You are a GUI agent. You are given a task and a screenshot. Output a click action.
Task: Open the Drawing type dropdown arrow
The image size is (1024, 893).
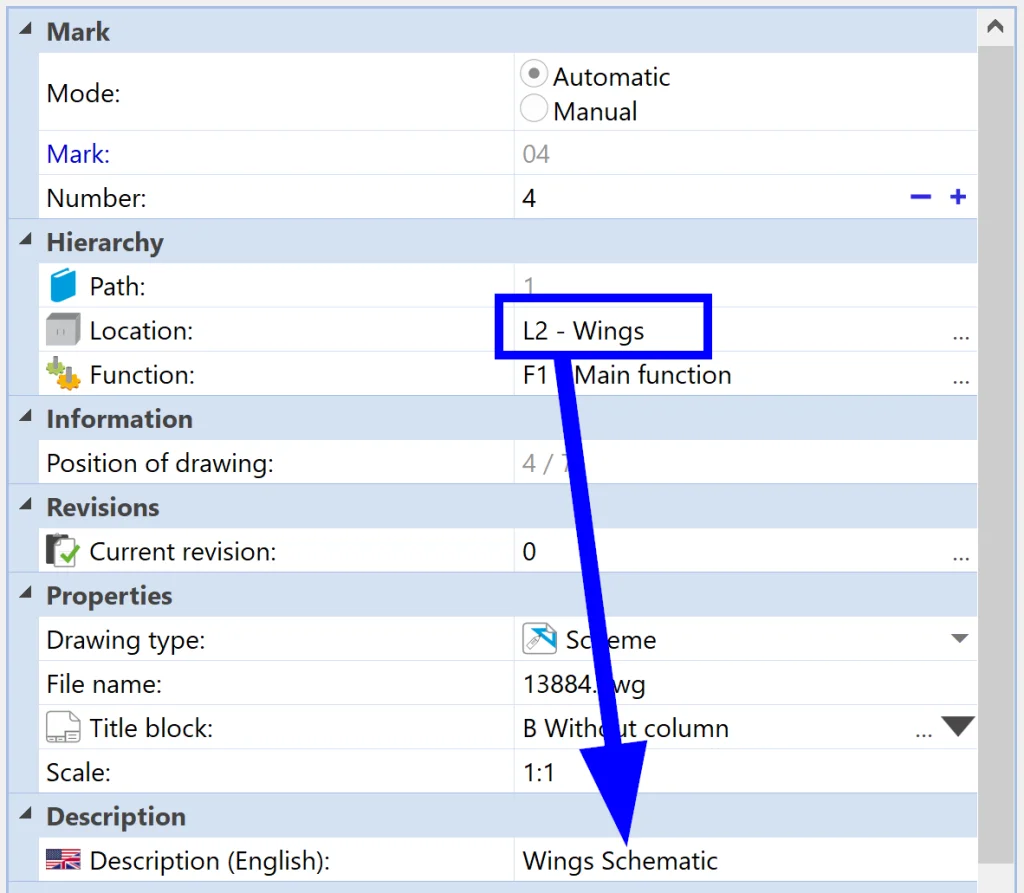(x=959, y=639)
